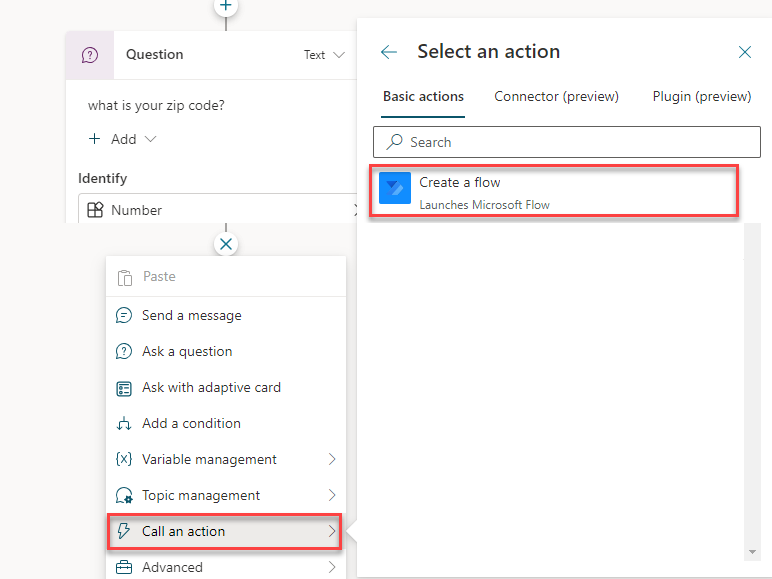Click the adaptive card icon
This screenshot has width=772, height=579.
(124, 388)
